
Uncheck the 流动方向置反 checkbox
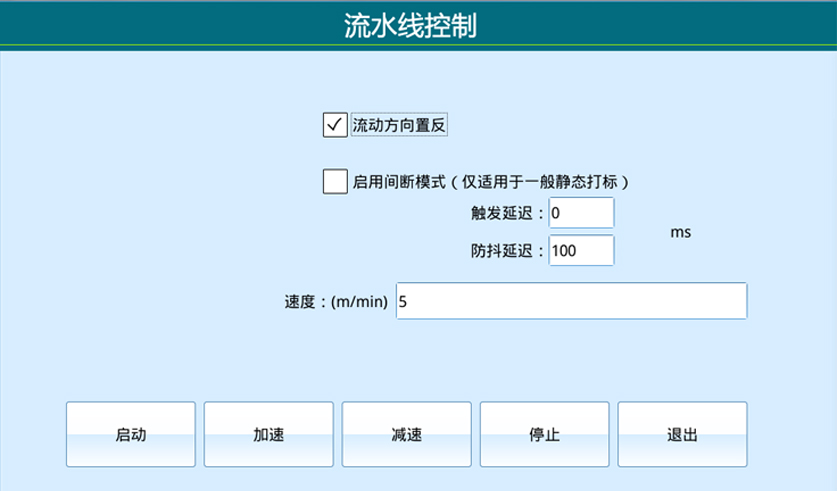tap(334, 125)
